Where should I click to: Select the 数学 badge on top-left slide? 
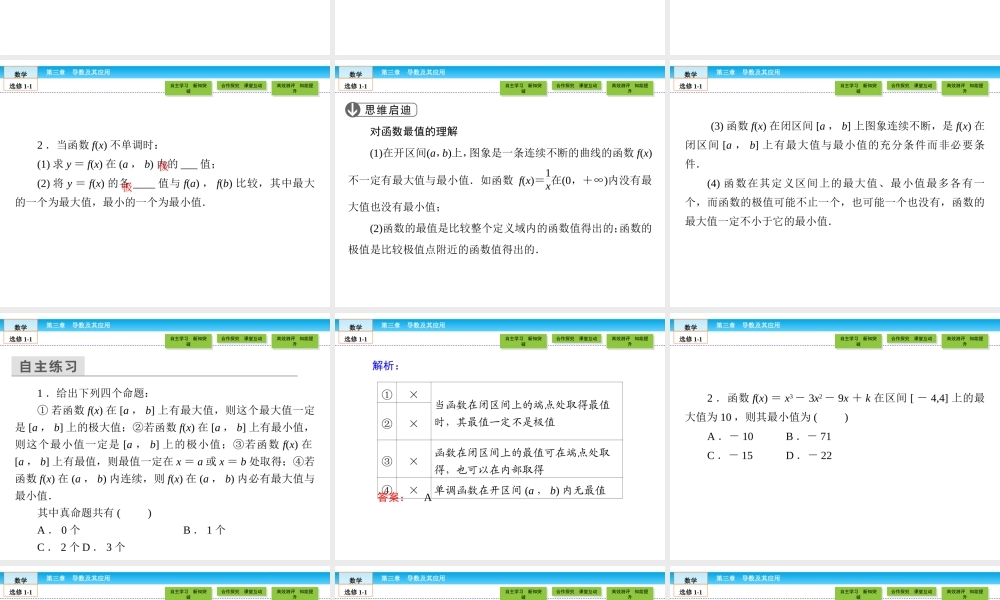click(22, 72)
